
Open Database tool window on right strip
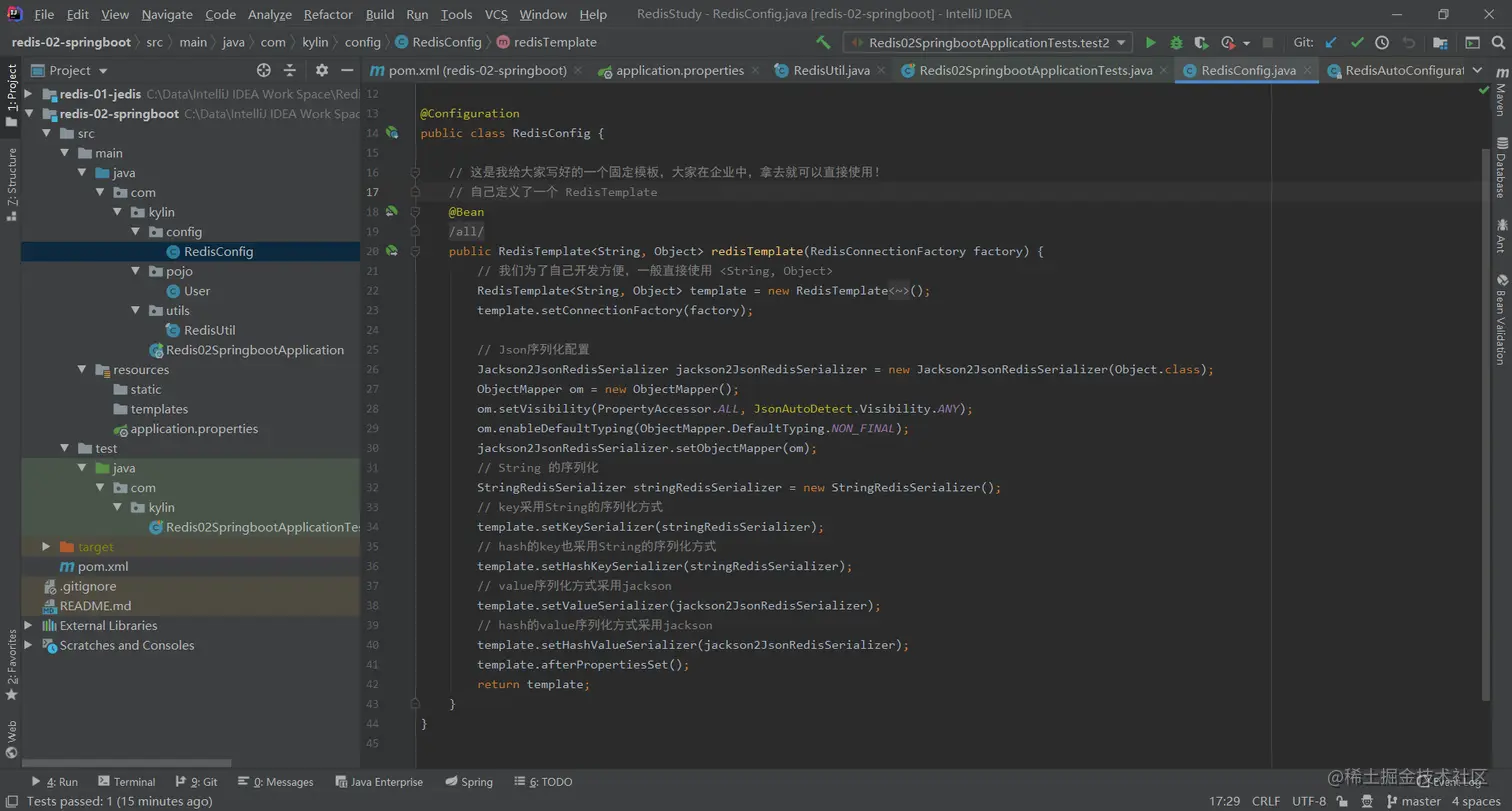point(1501,167)
